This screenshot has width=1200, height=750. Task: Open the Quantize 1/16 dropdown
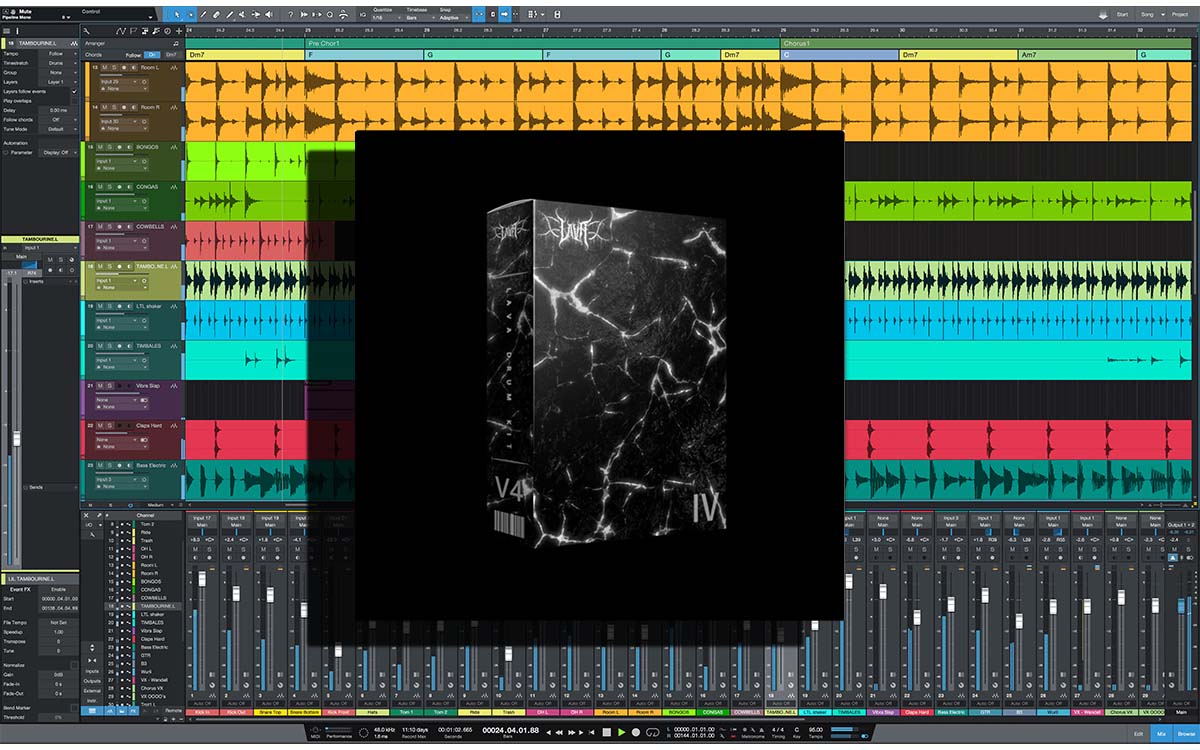(x=386, y=18)
